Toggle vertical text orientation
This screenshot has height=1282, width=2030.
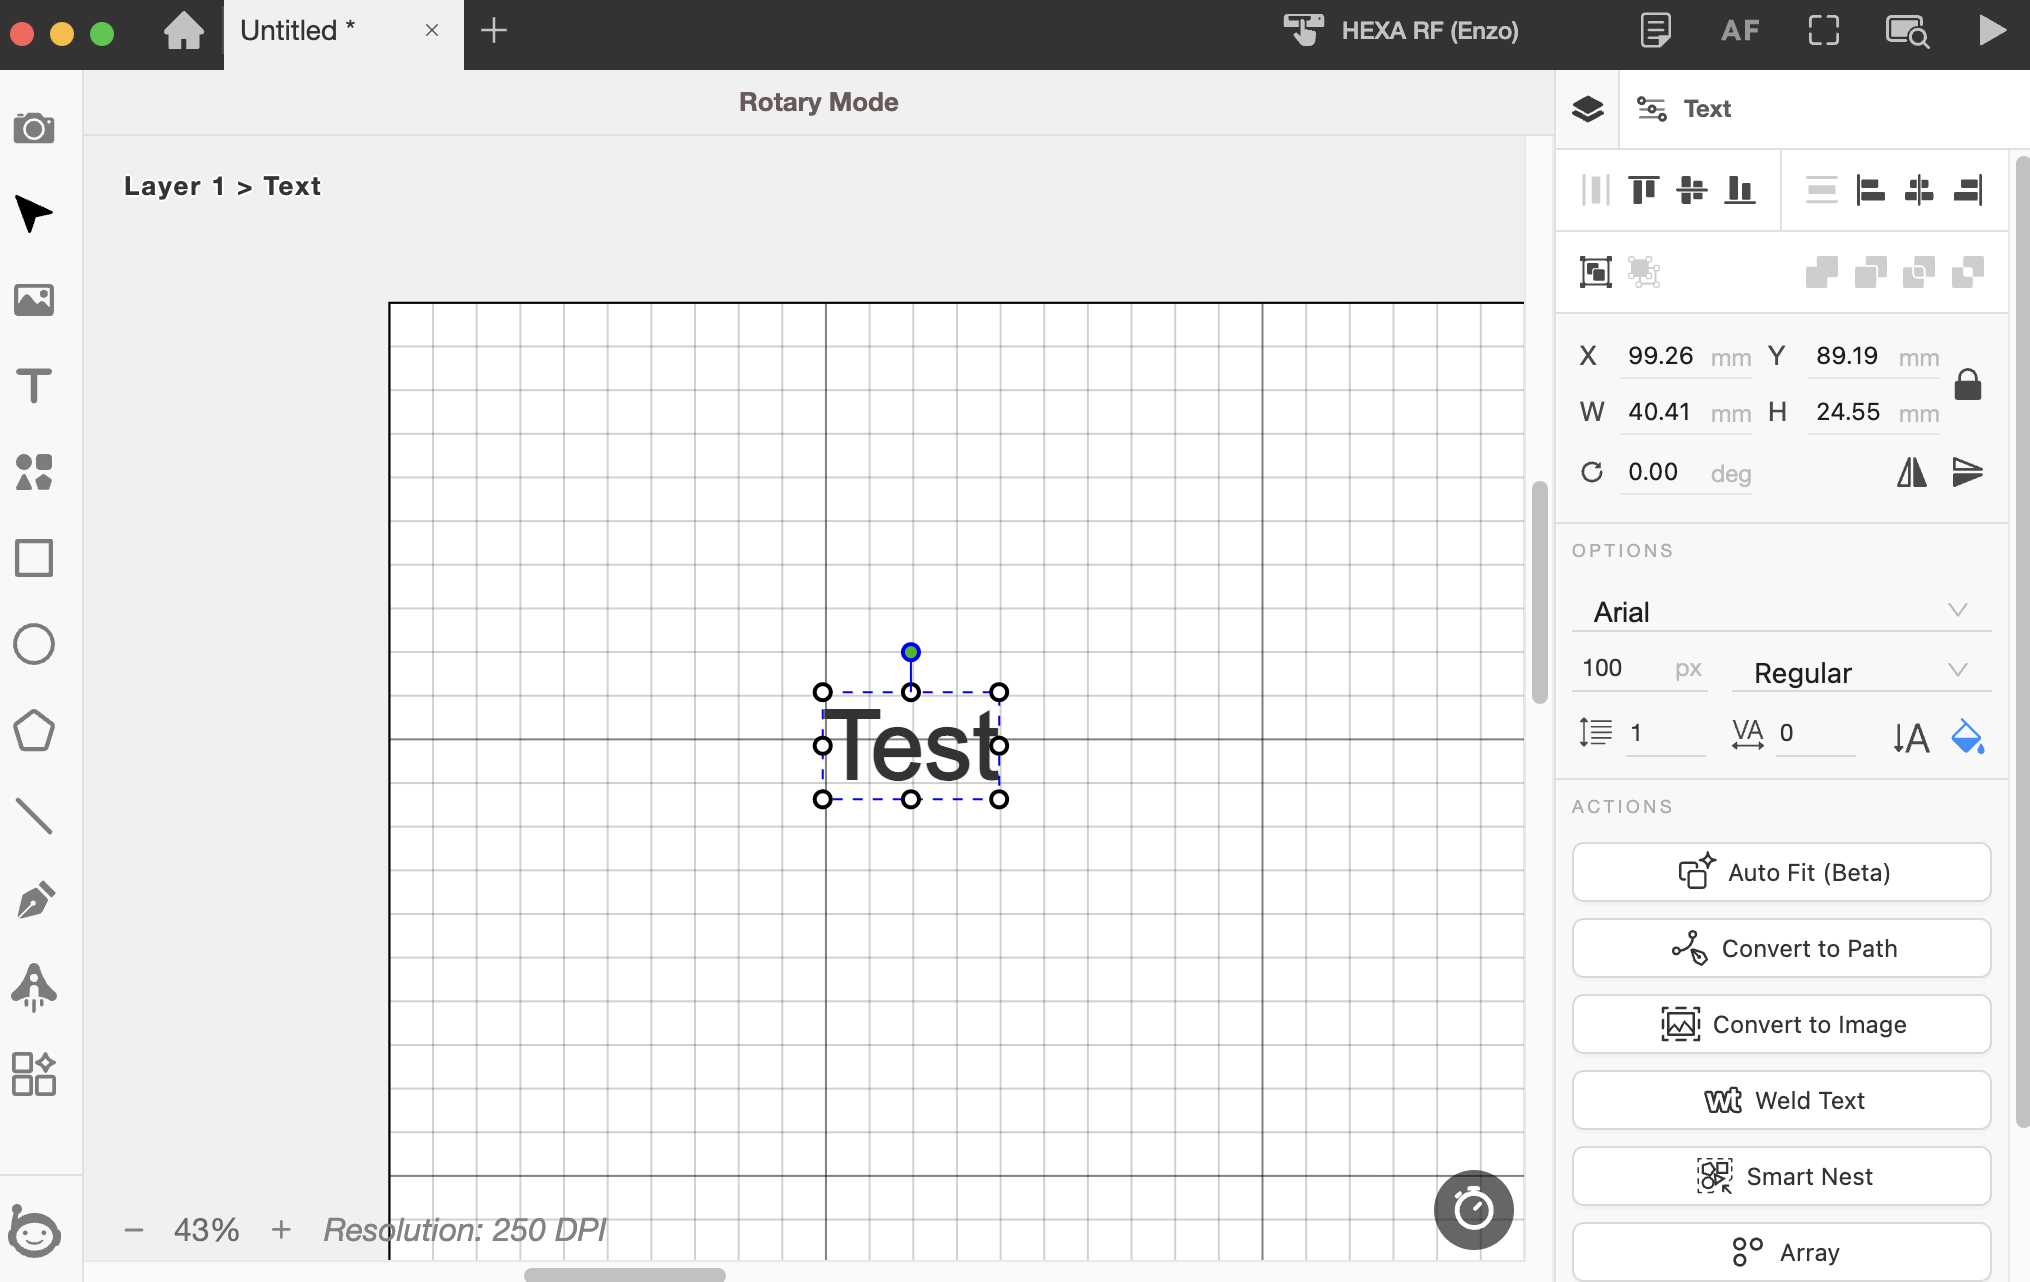pos(1911,738)
